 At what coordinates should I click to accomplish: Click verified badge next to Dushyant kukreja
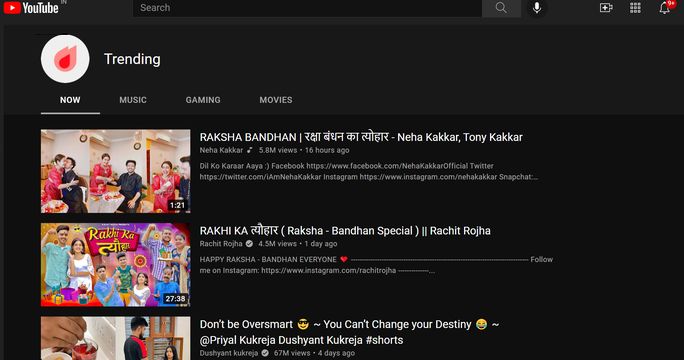pos(265,353)
